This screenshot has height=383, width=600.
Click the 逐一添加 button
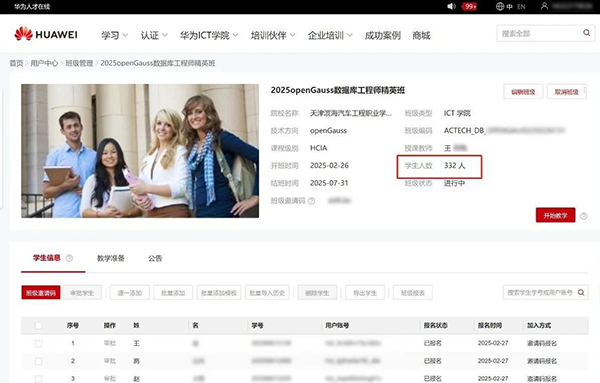pos(130,293)
